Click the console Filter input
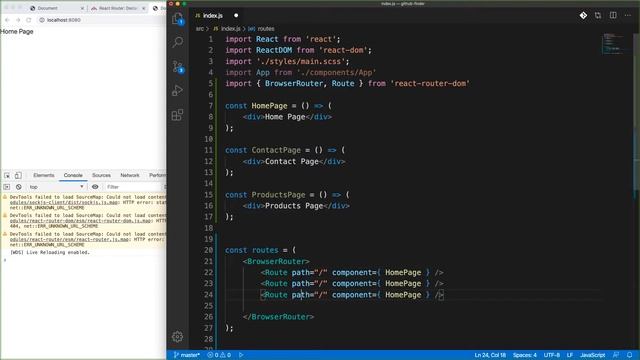 coord(134,187)
